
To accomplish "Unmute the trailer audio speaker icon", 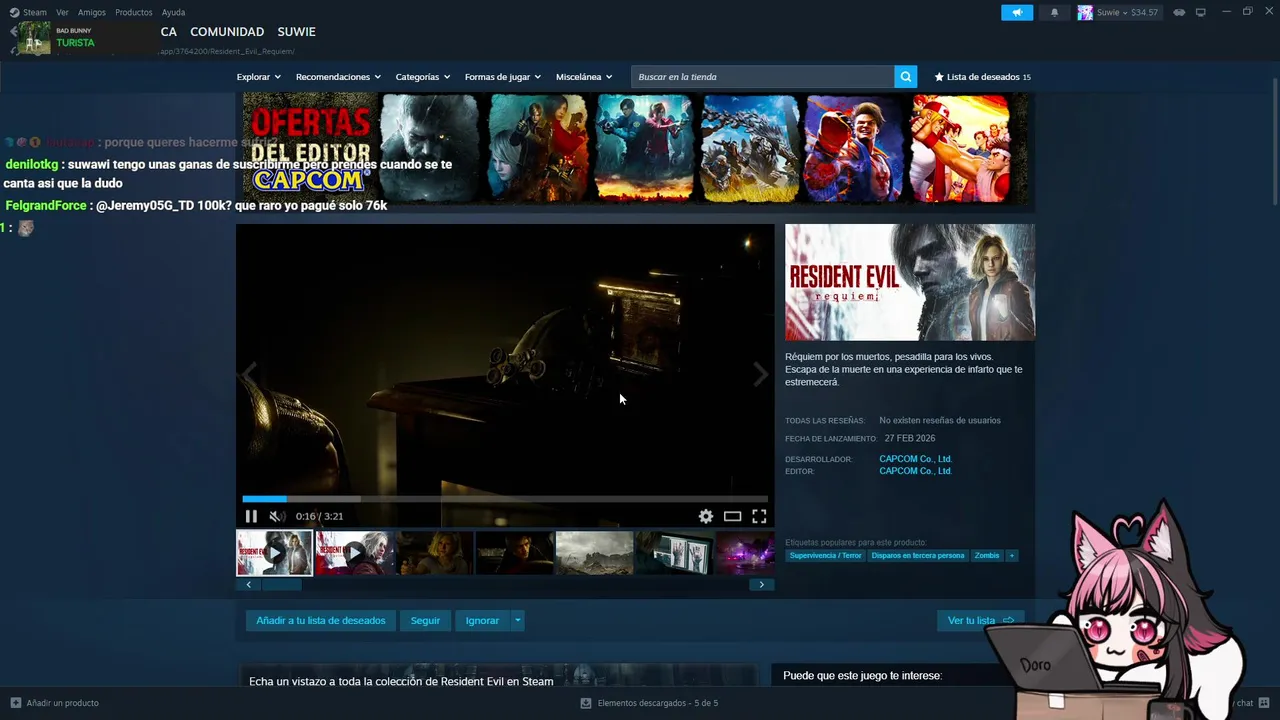I will [x=277, y=516].
